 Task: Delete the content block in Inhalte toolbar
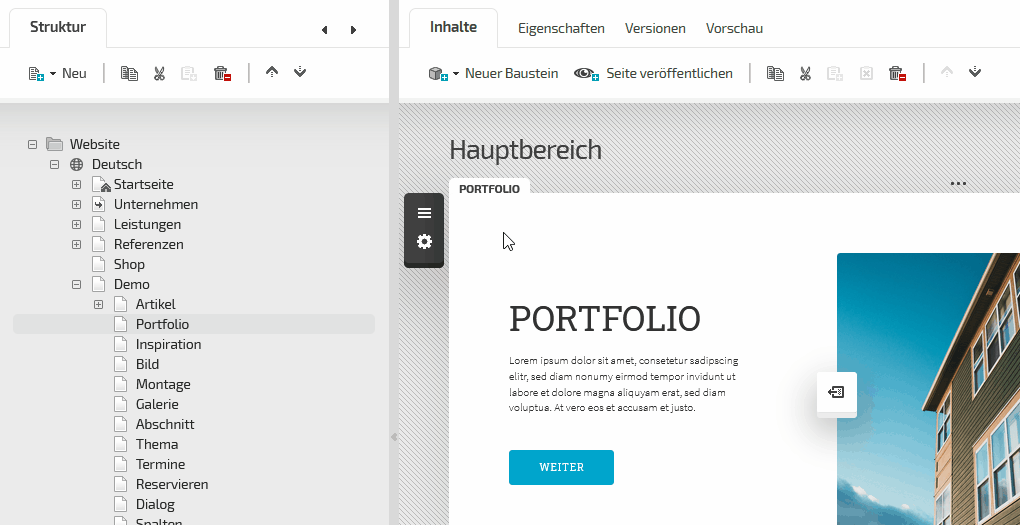[x=897, y=73]
